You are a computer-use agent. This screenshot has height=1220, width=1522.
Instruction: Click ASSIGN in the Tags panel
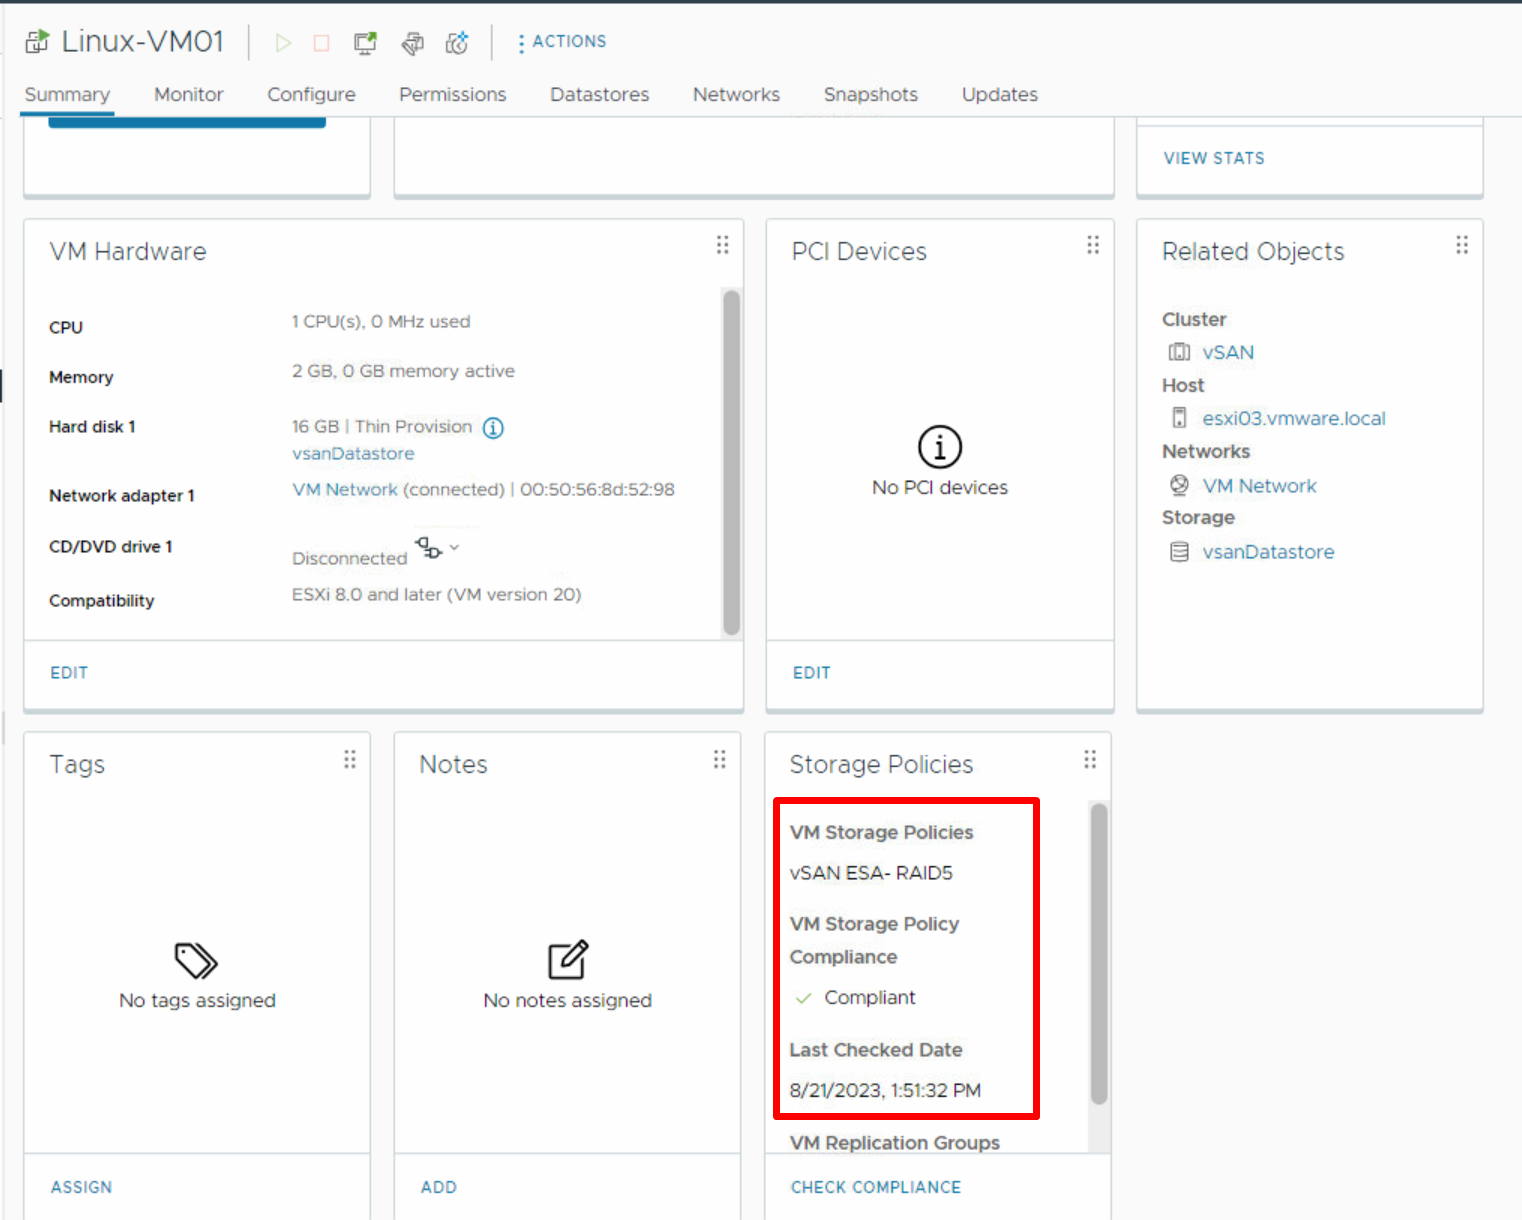tap(81, 1187)
